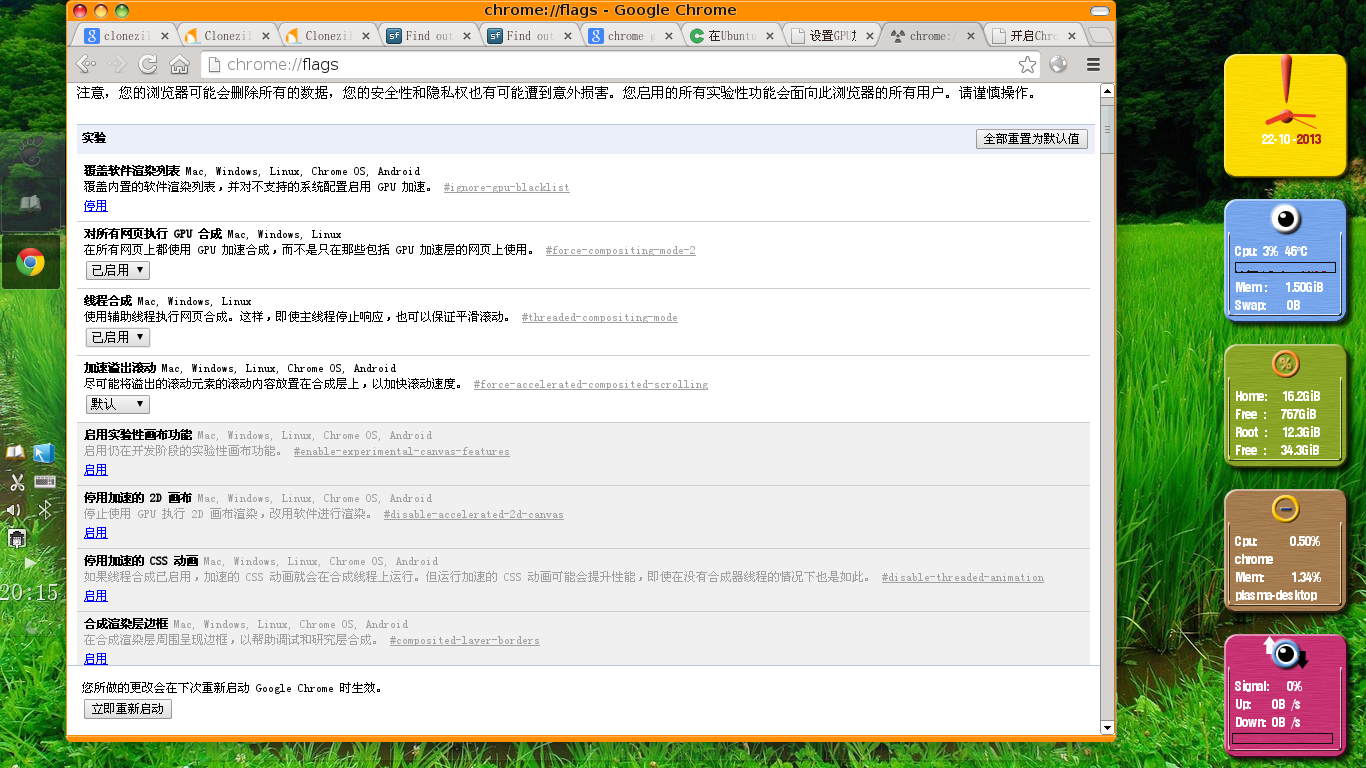The image size is (1366, 768).
Task: Switch to the 设置GPU tab
Action: (832, 36)
